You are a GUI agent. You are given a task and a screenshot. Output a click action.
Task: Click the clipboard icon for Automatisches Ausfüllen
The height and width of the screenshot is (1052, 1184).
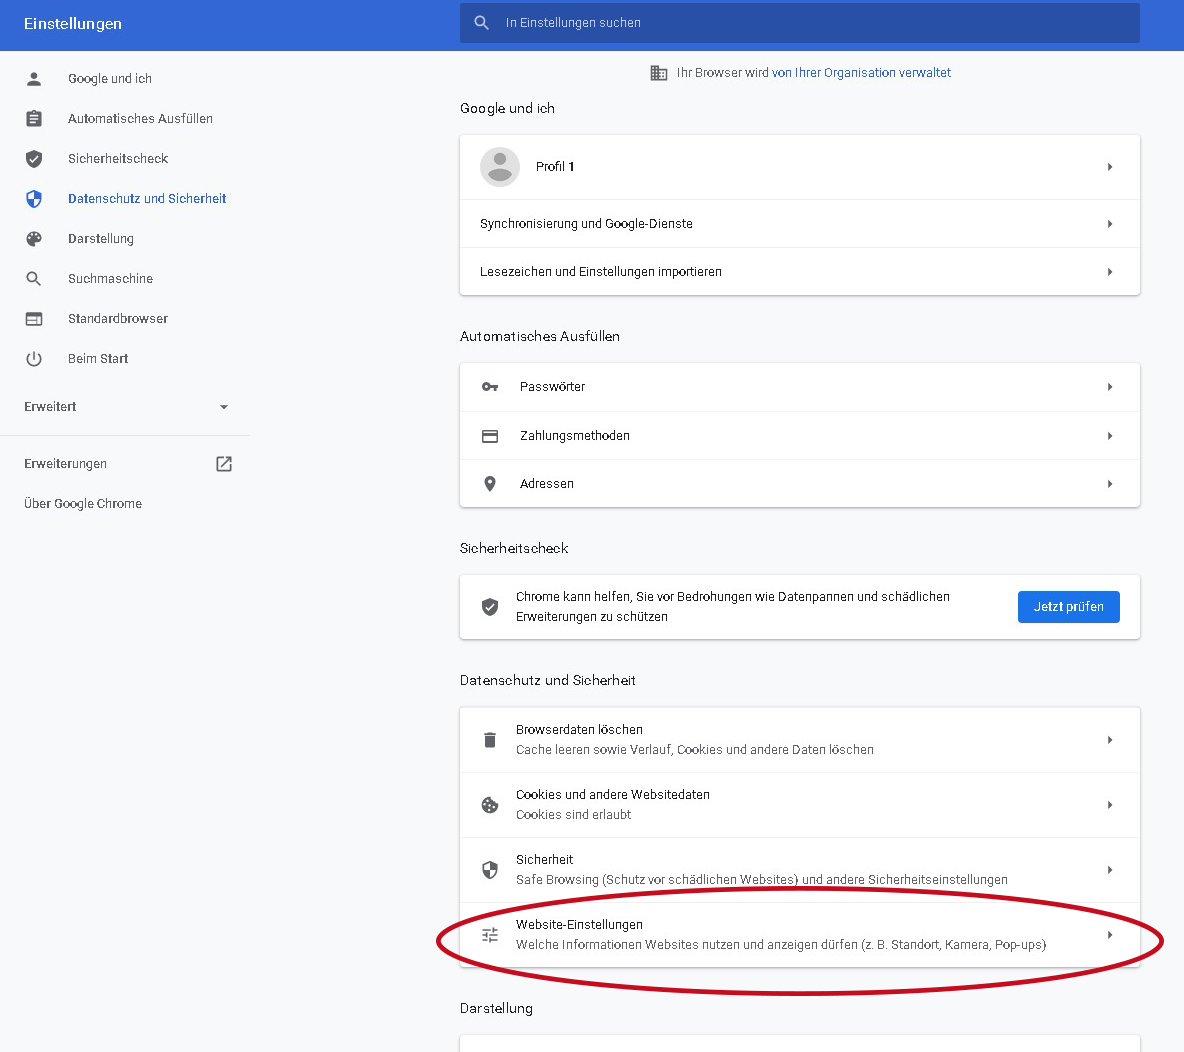[x=34, y=119]
